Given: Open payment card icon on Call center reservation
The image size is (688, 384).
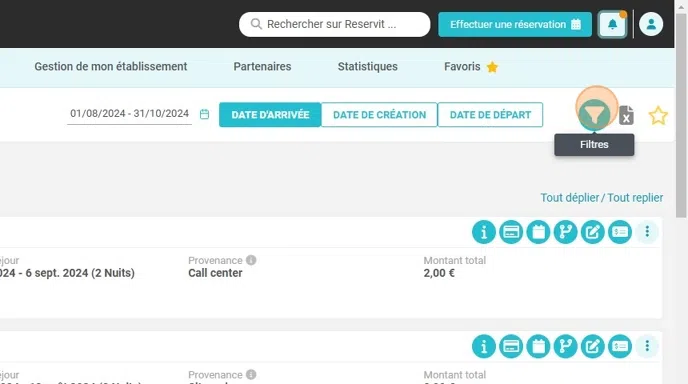Looking at the screenshot, I should [x=511, y=232].
